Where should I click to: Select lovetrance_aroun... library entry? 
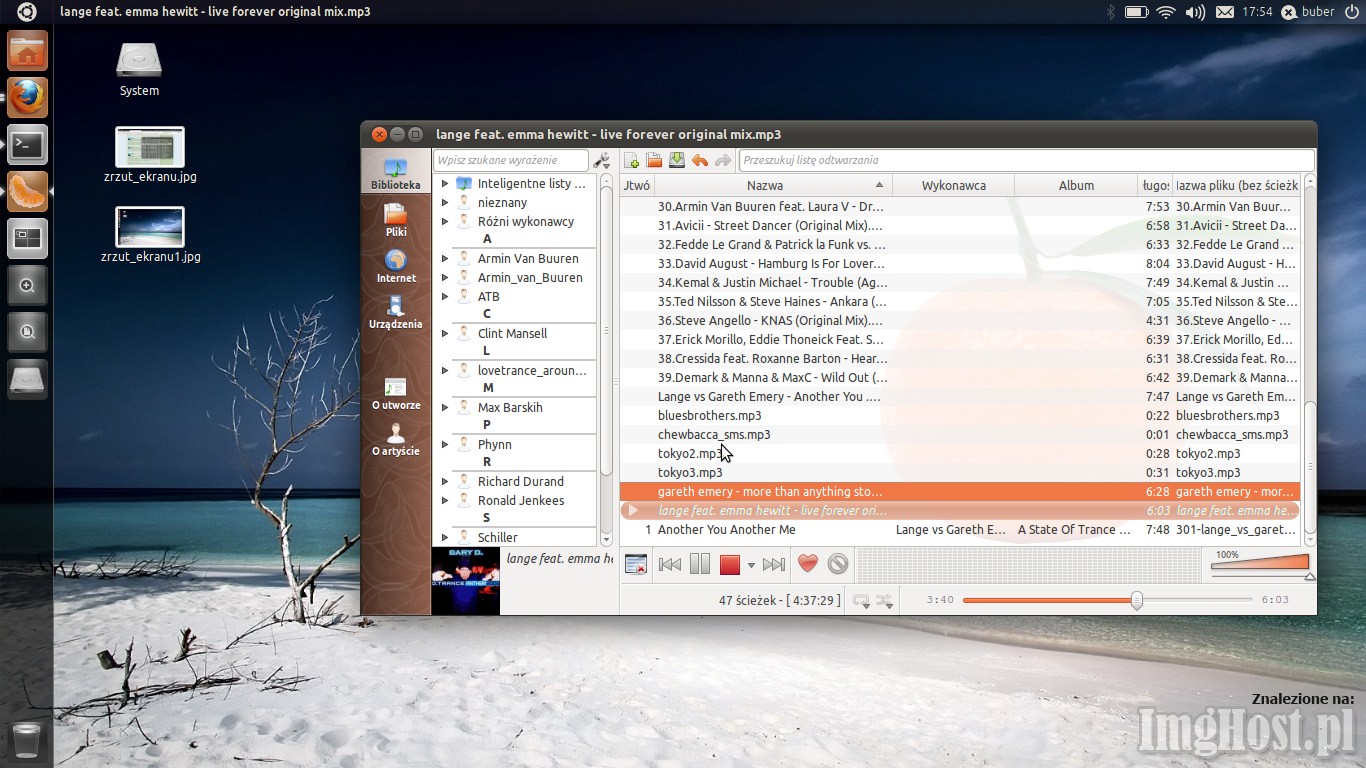(532, 371)
